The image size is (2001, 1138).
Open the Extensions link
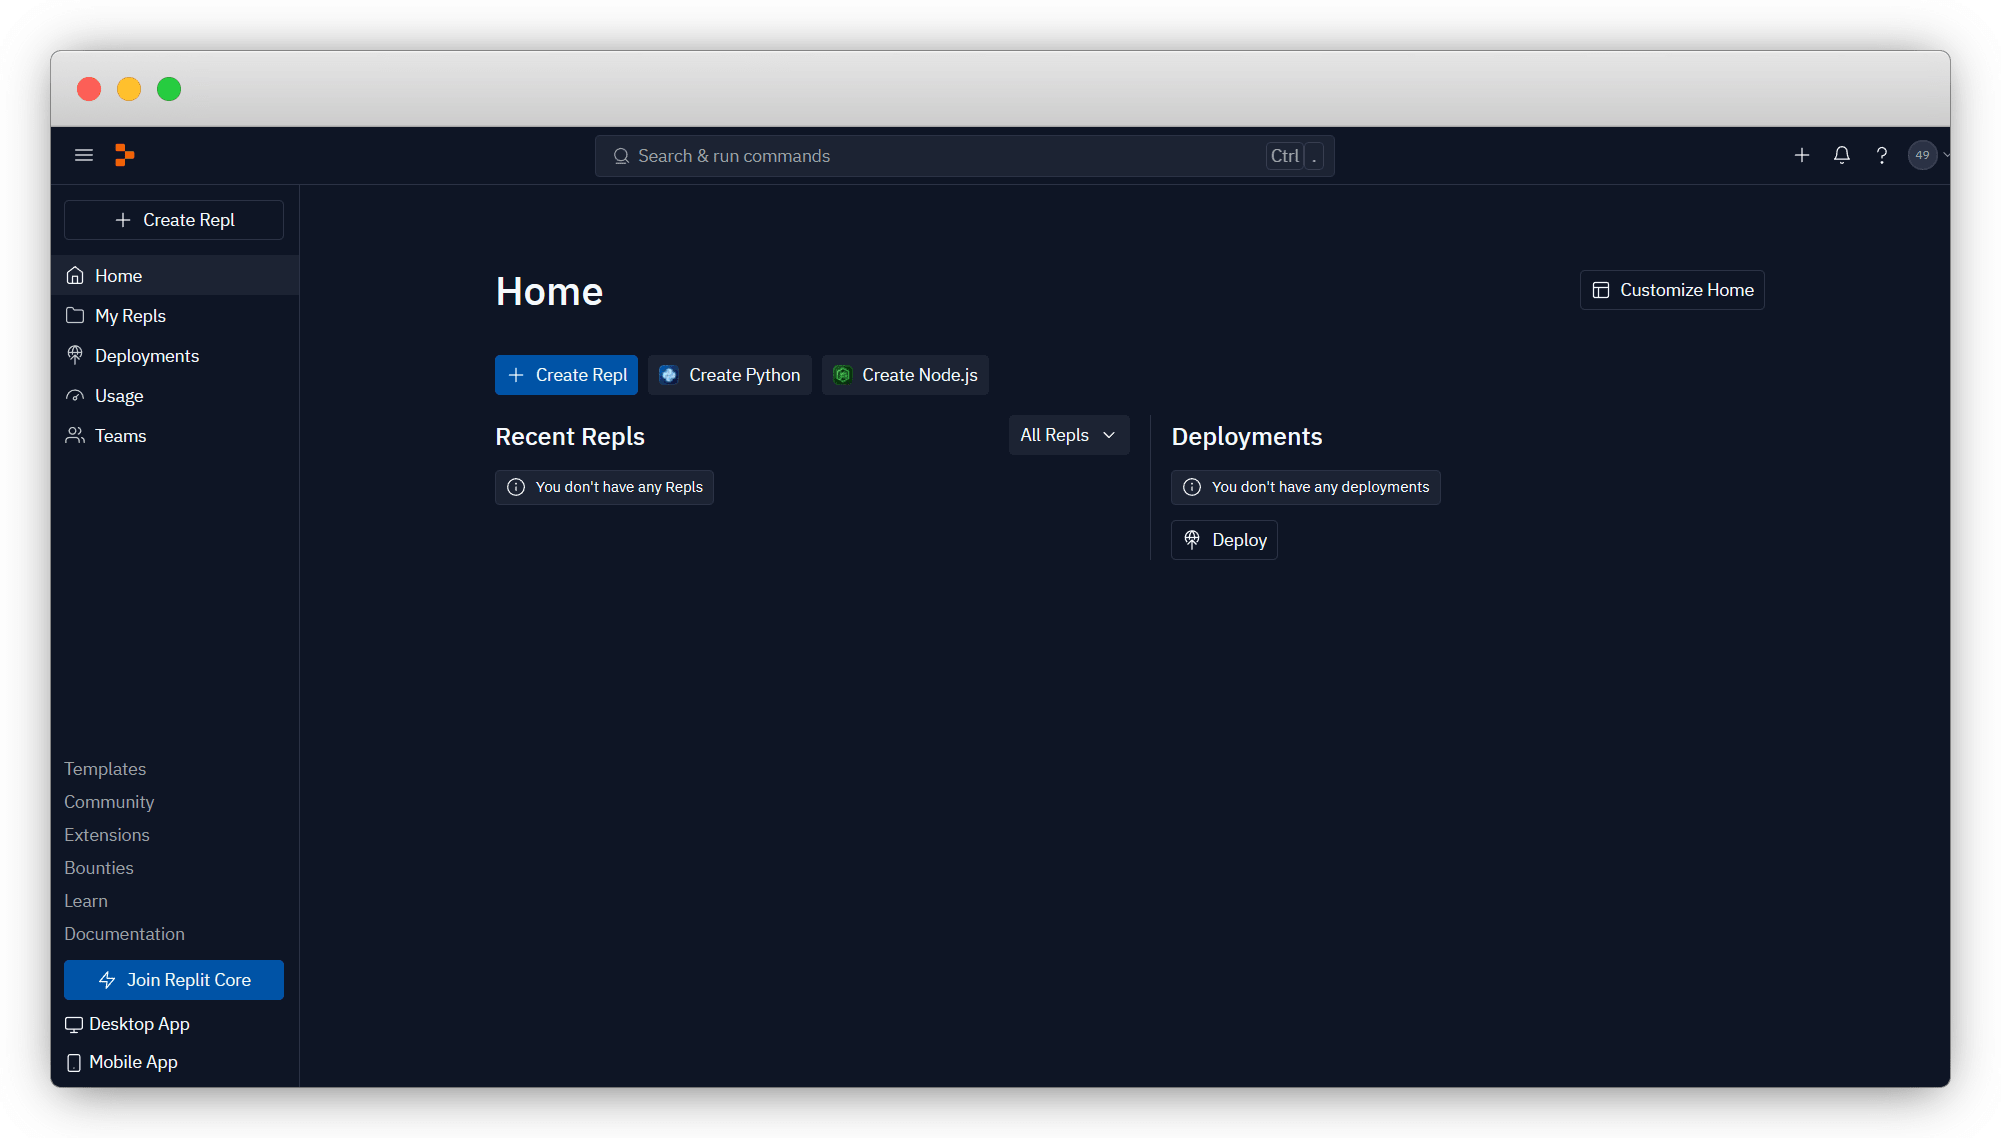tap(107, 835)
